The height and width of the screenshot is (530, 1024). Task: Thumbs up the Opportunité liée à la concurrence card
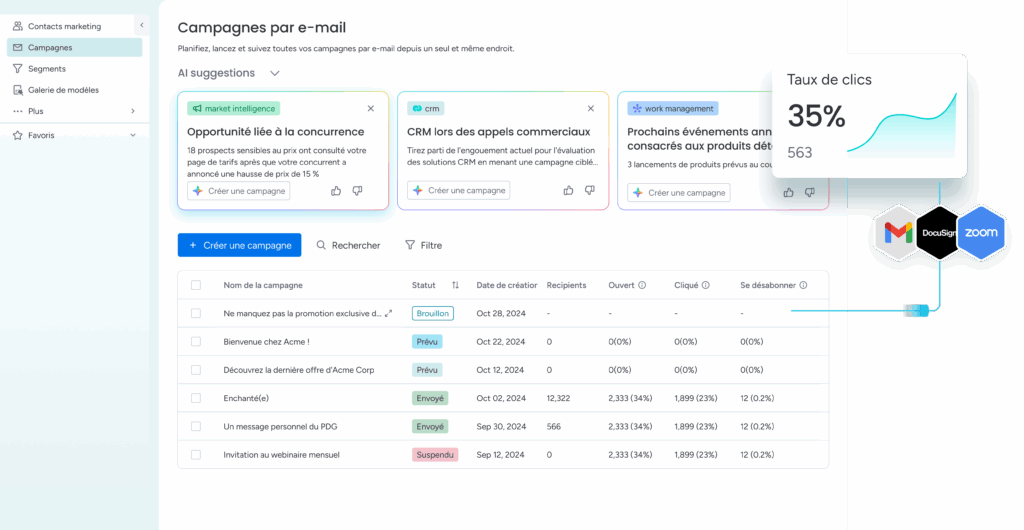(x=336, y=191)
